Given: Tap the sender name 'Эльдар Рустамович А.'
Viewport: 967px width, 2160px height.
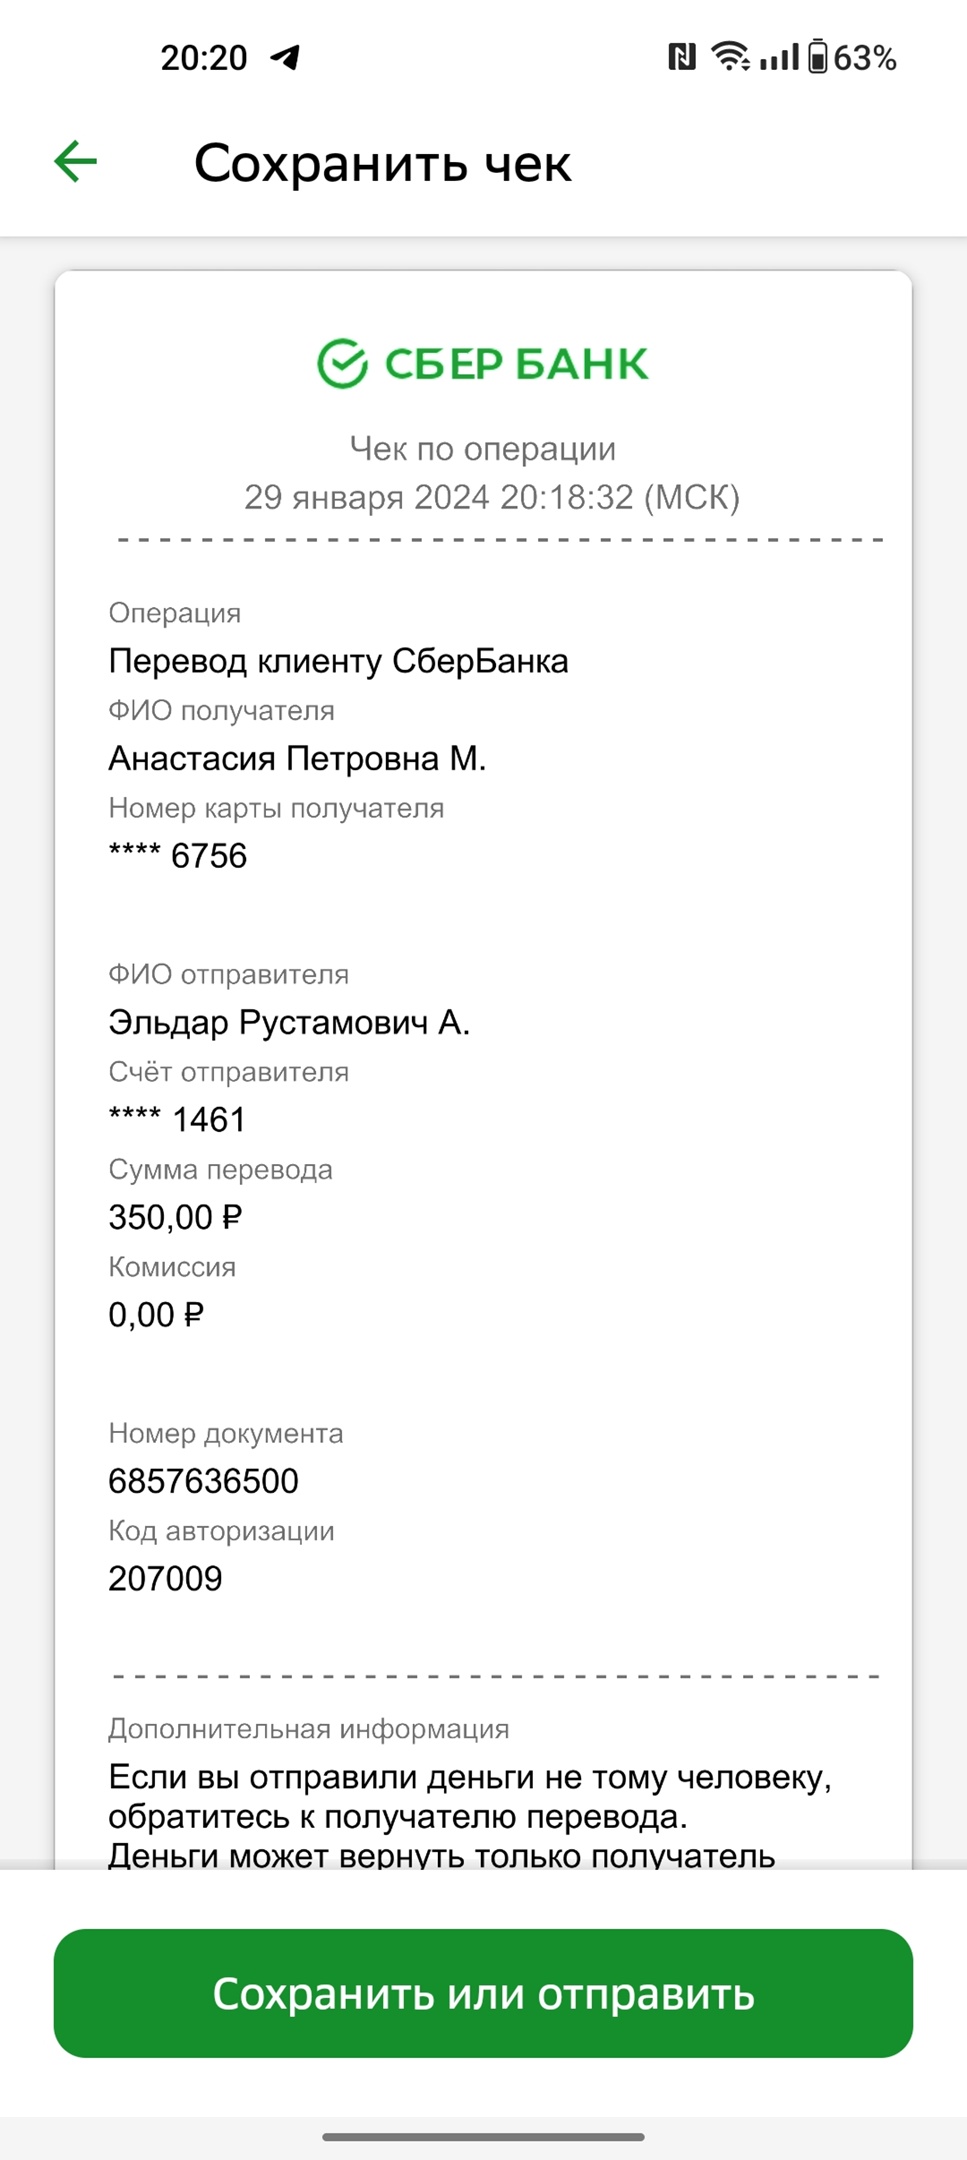Looking at the screenshot, I should 289,1022.
